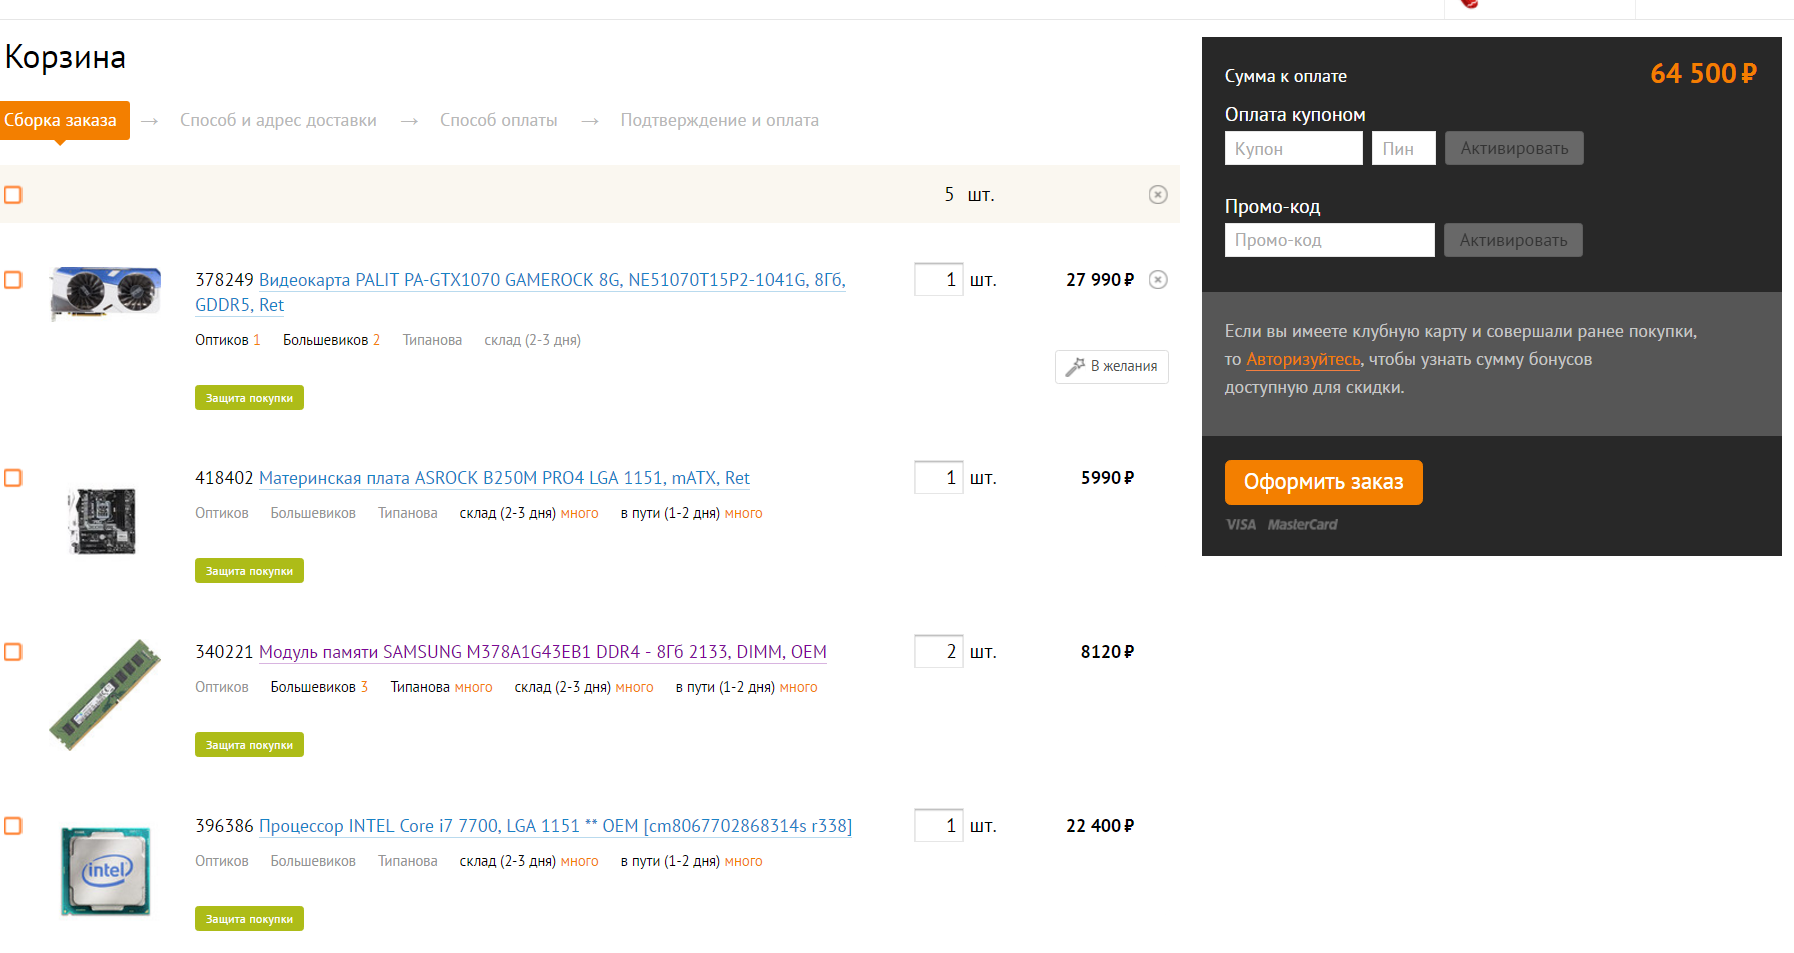The height and width of the screenshot is (953, 1794).
Task: Click Большевиков 2 stock under the video card
Action: [x=332, y=340]
